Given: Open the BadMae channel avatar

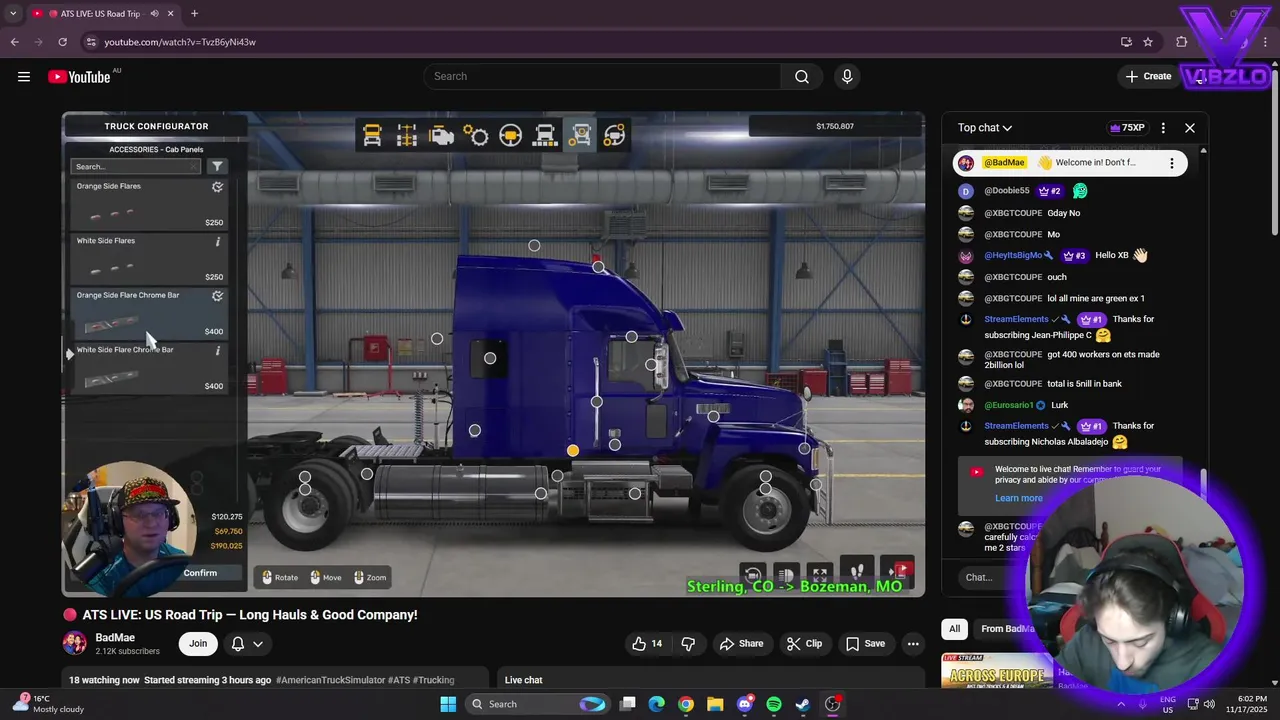Looking at the screenshot, I should point(75,644).
